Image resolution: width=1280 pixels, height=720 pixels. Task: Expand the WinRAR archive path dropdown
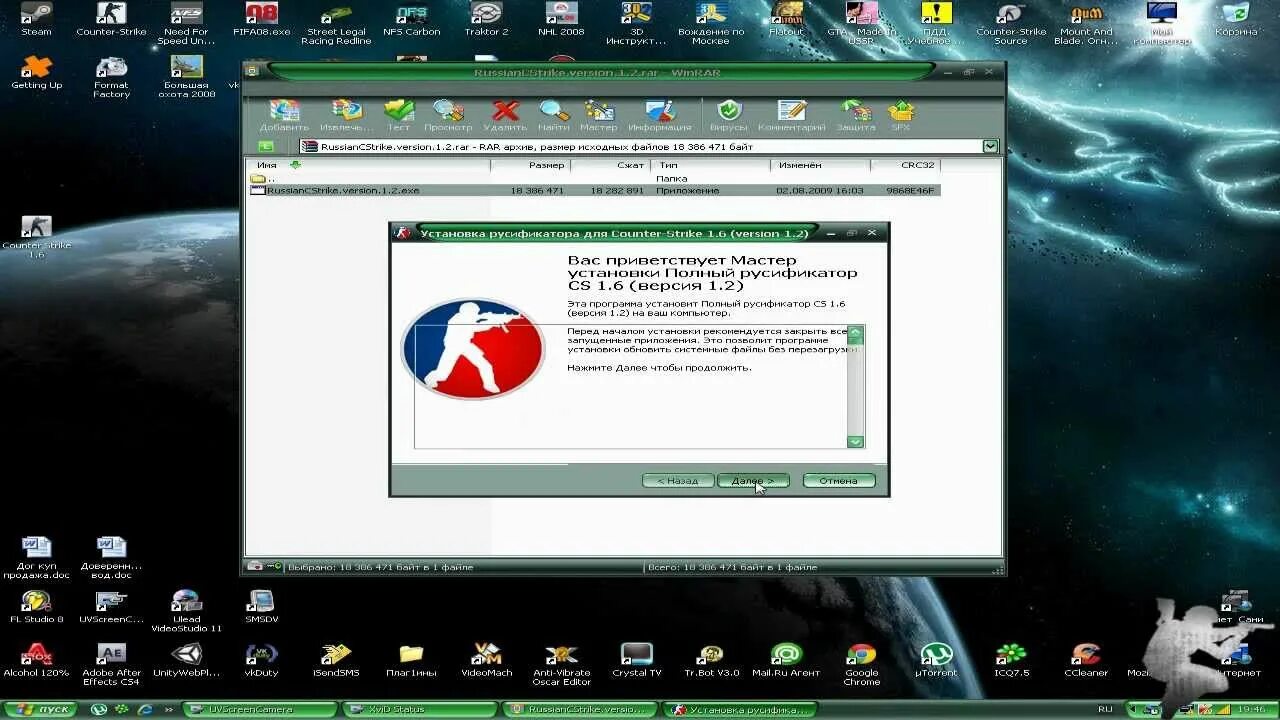point(990,147)
